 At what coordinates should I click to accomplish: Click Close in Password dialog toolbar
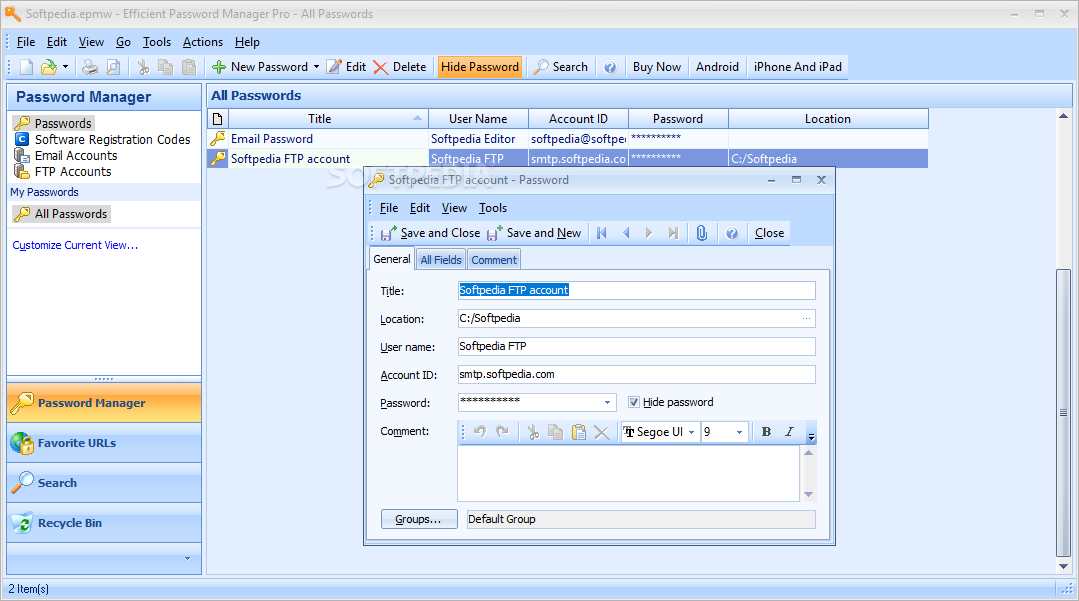769,233
